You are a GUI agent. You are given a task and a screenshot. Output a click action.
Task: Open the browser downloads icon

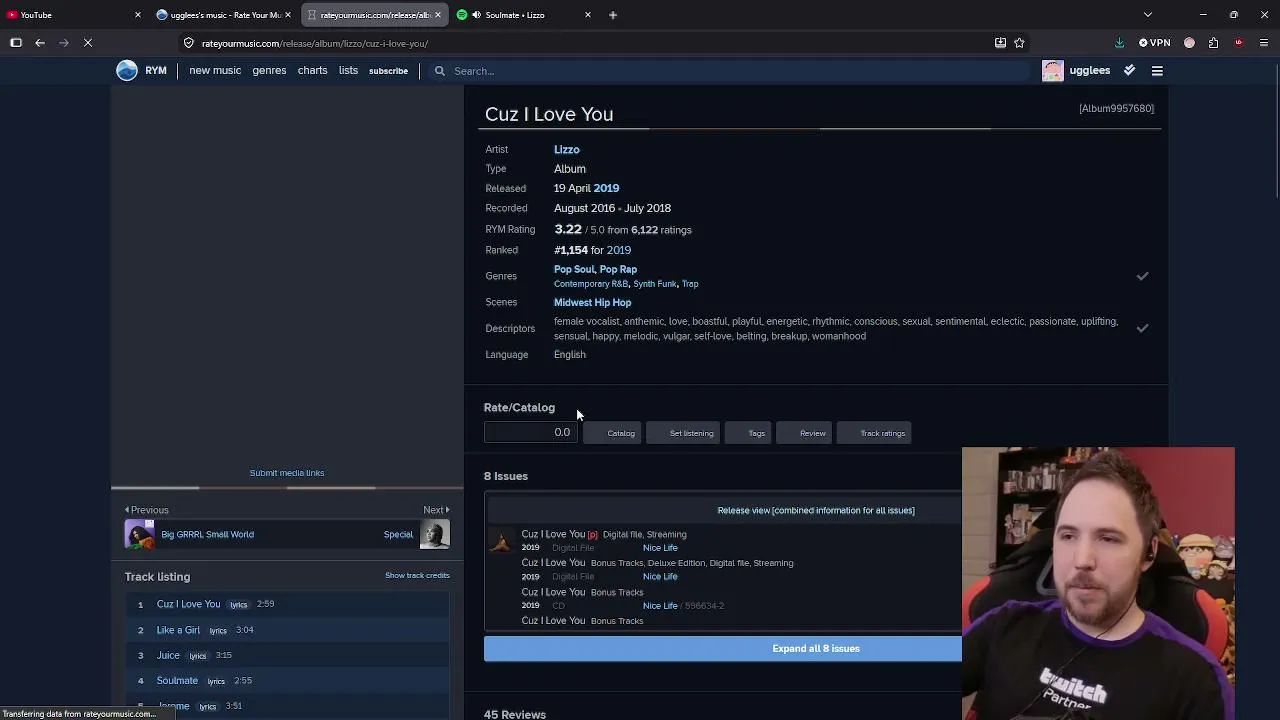pos(1119,43)
